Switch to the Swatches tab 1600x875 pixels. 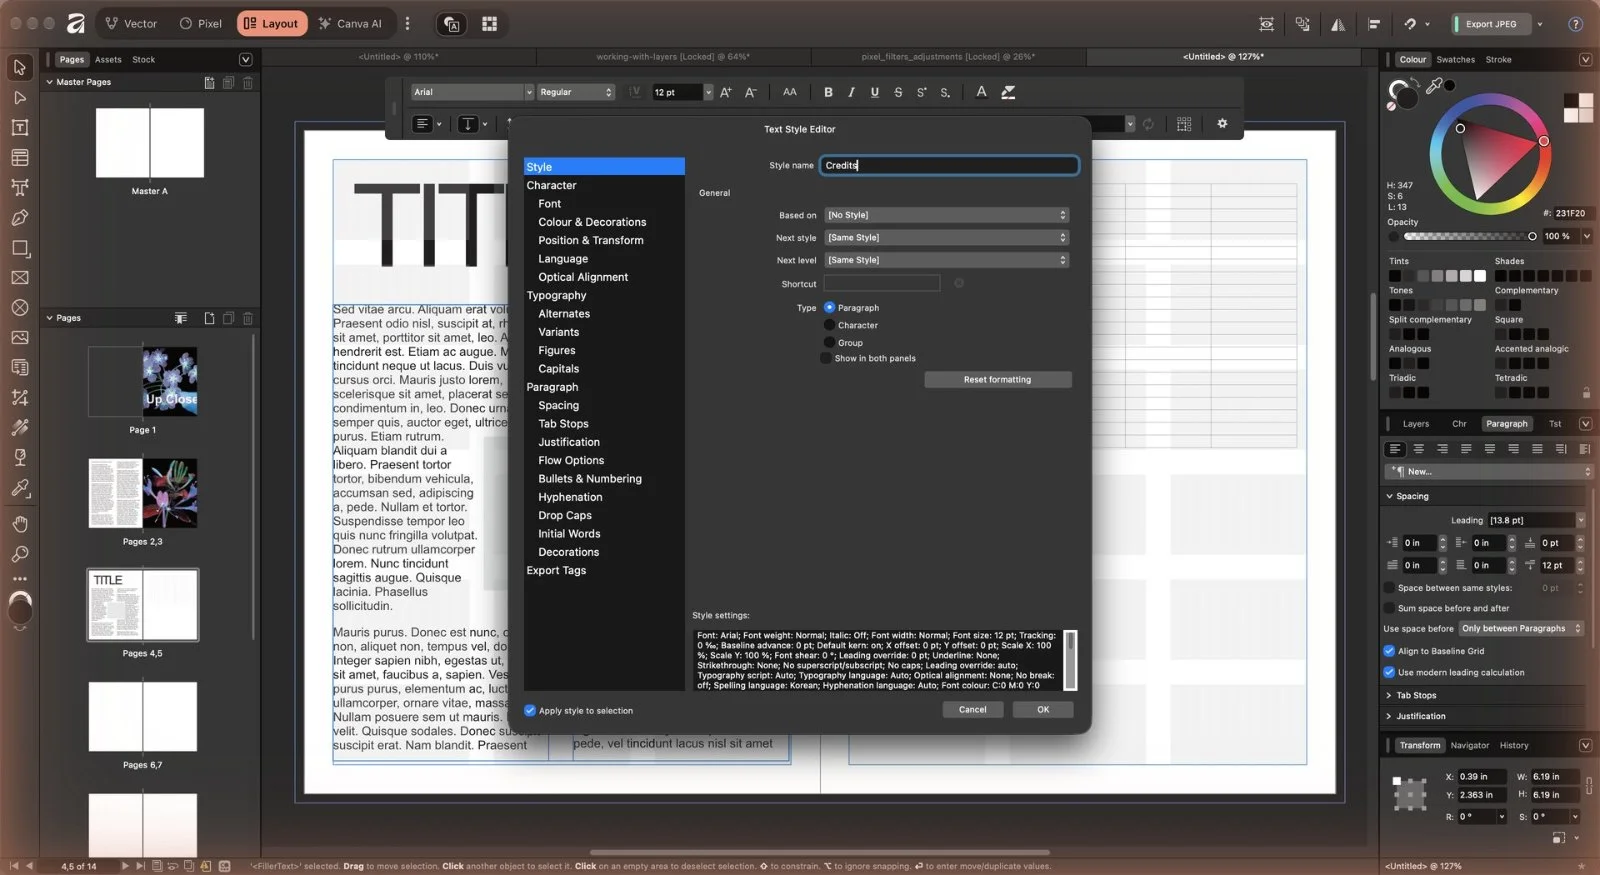coord(1455,60)
